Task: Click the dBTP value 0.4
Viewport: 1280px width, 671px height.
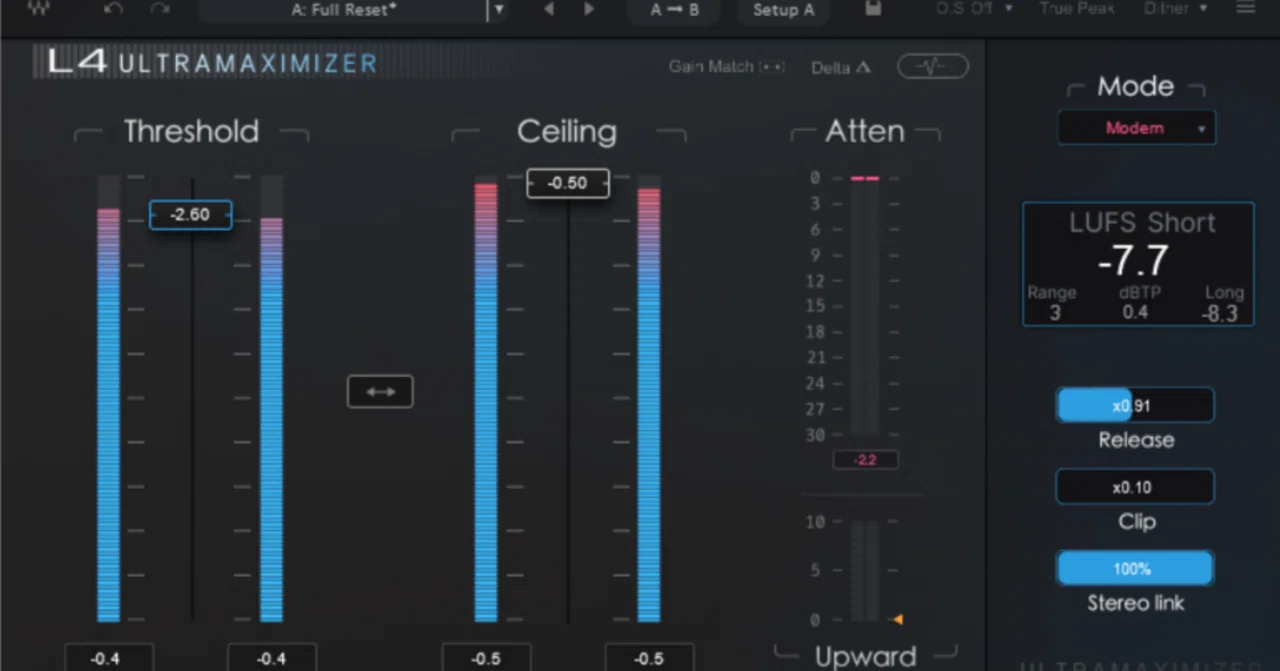Action: pyautogui.click(x=1136, y=313)
